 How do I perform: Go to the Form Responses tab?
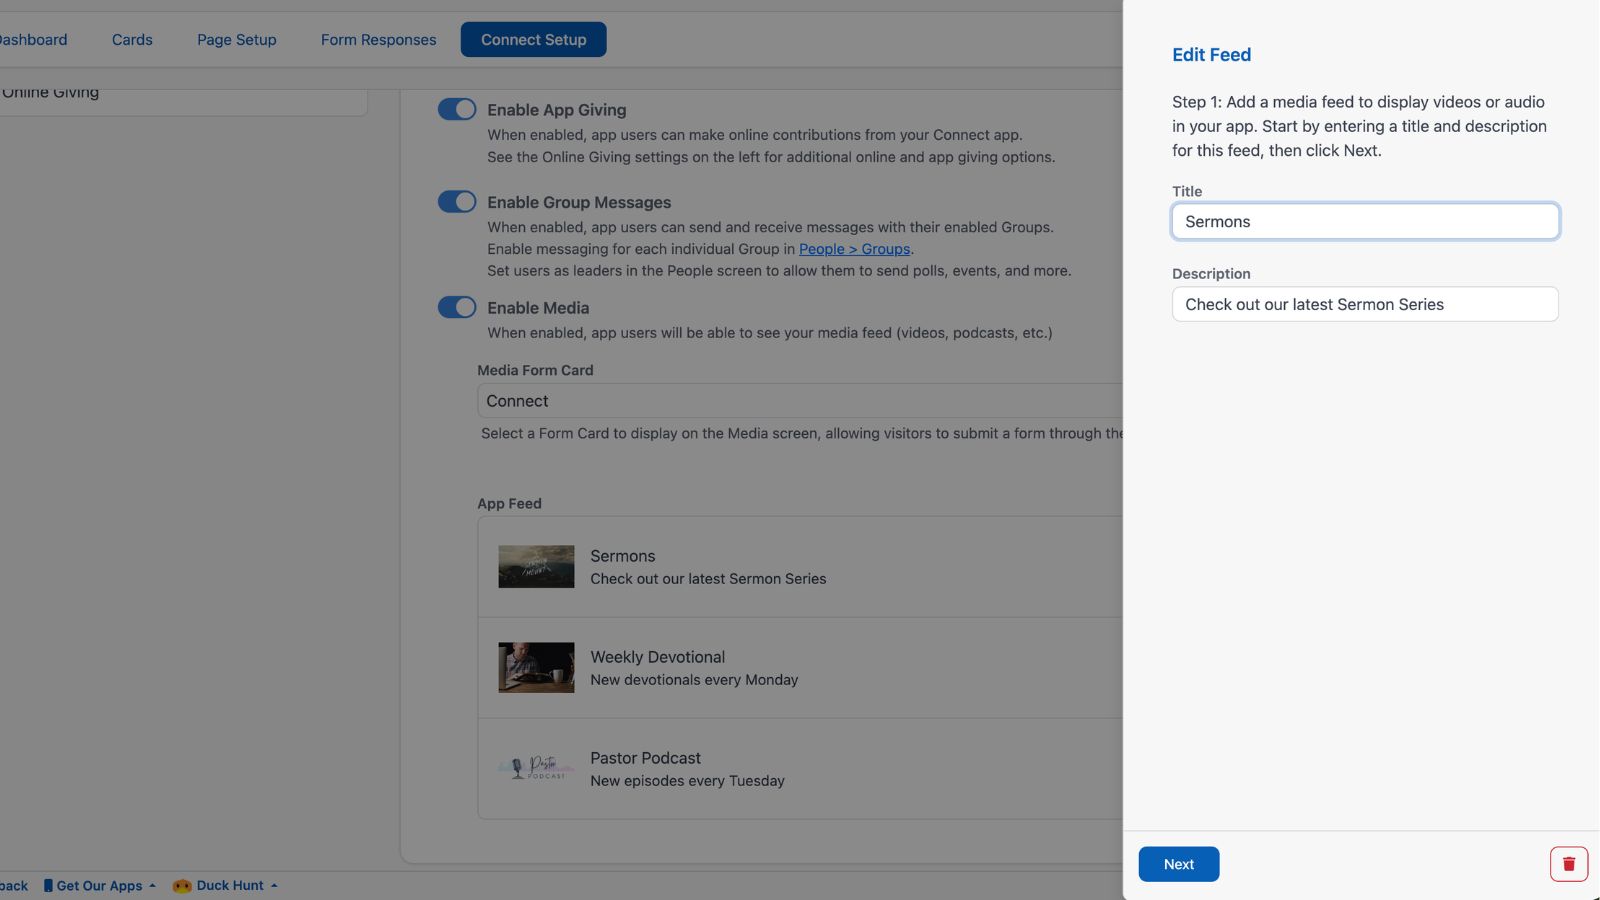[379, 40]
